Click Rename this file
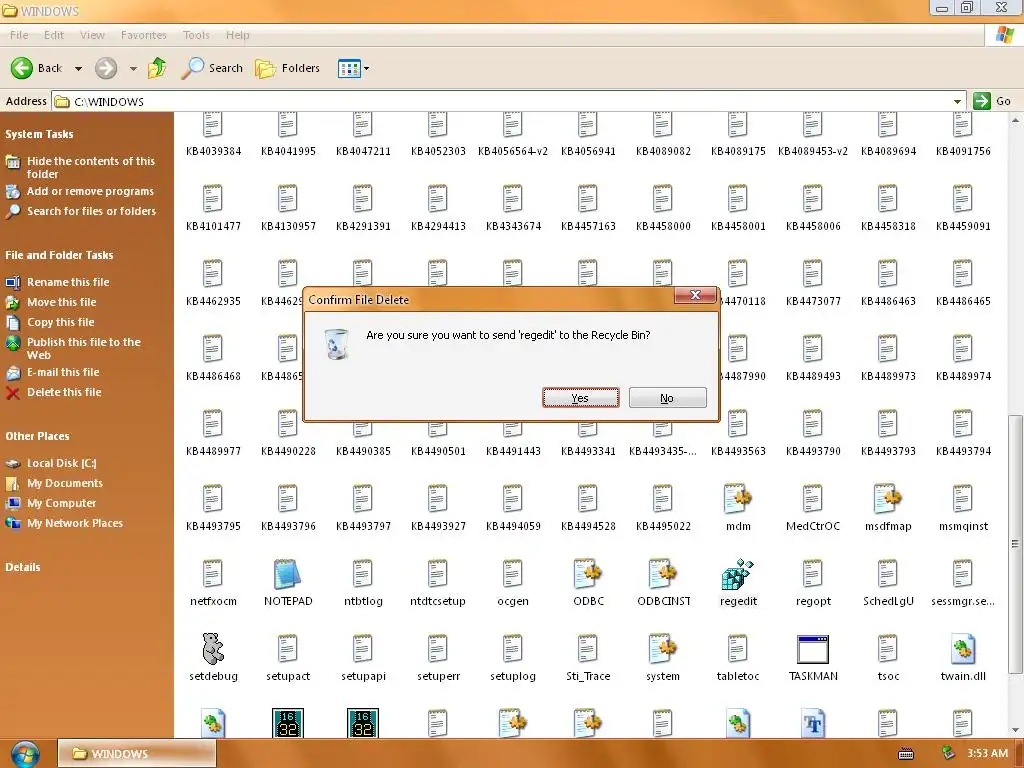Viewport: 1024px width, 768px height. pyautogui.click(x=68, y=282)
